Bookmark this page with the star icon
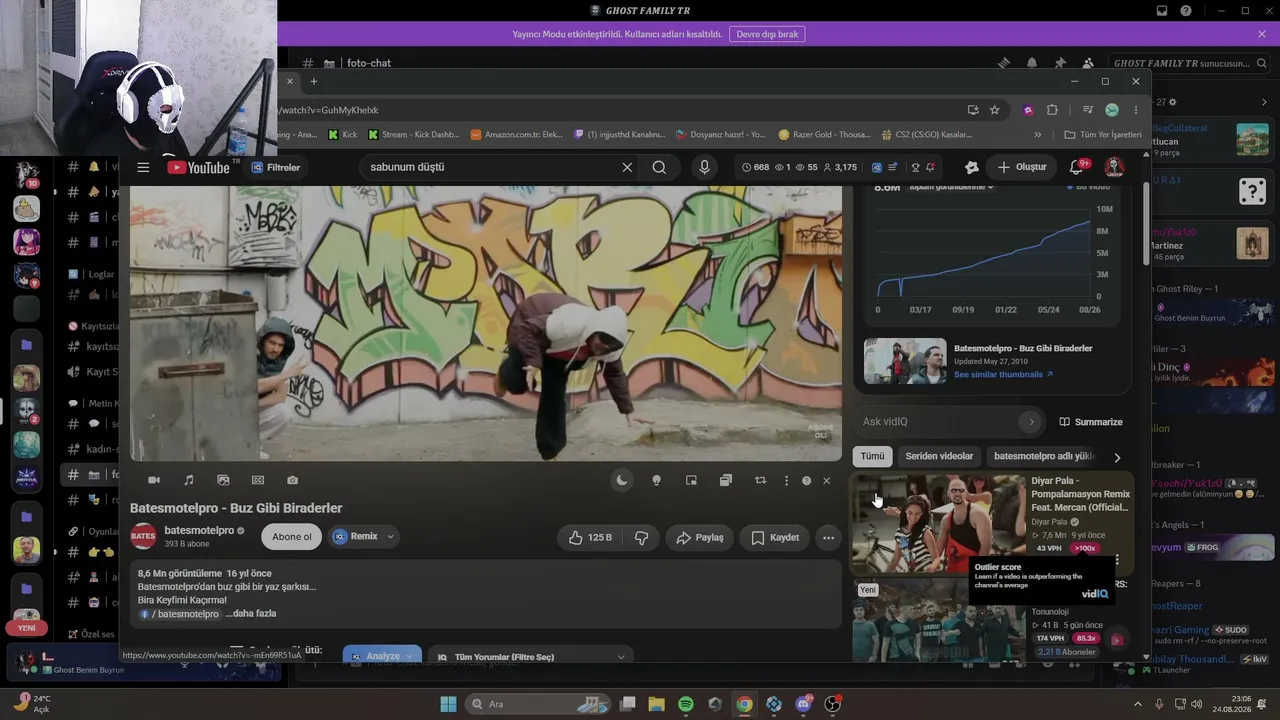Image resolution: width=1280 pixels, height=720 pixels. point(994,110)
